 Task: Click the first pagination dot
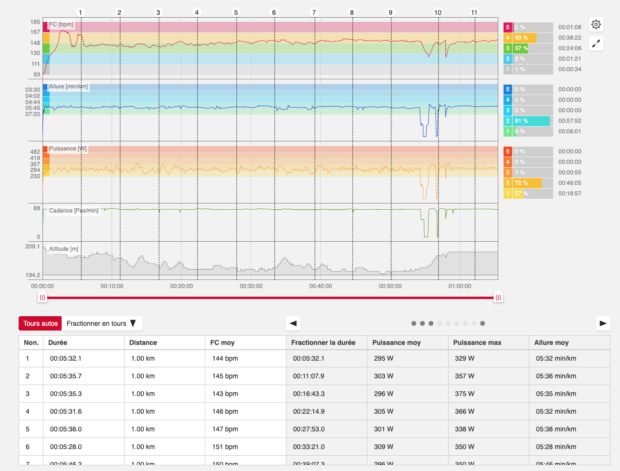tap(414, 323)
